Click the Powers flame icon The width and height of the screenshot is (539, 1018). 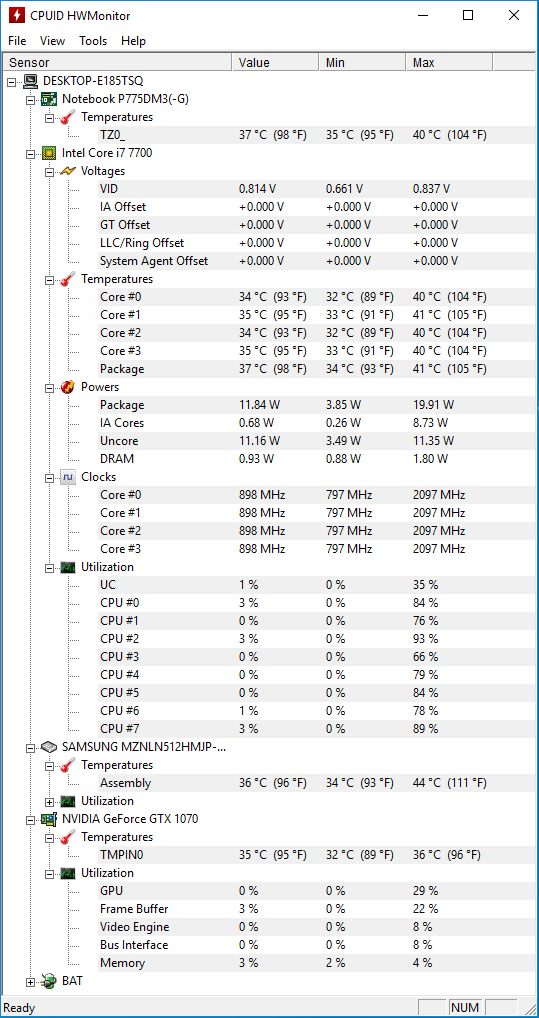[68, 387]
